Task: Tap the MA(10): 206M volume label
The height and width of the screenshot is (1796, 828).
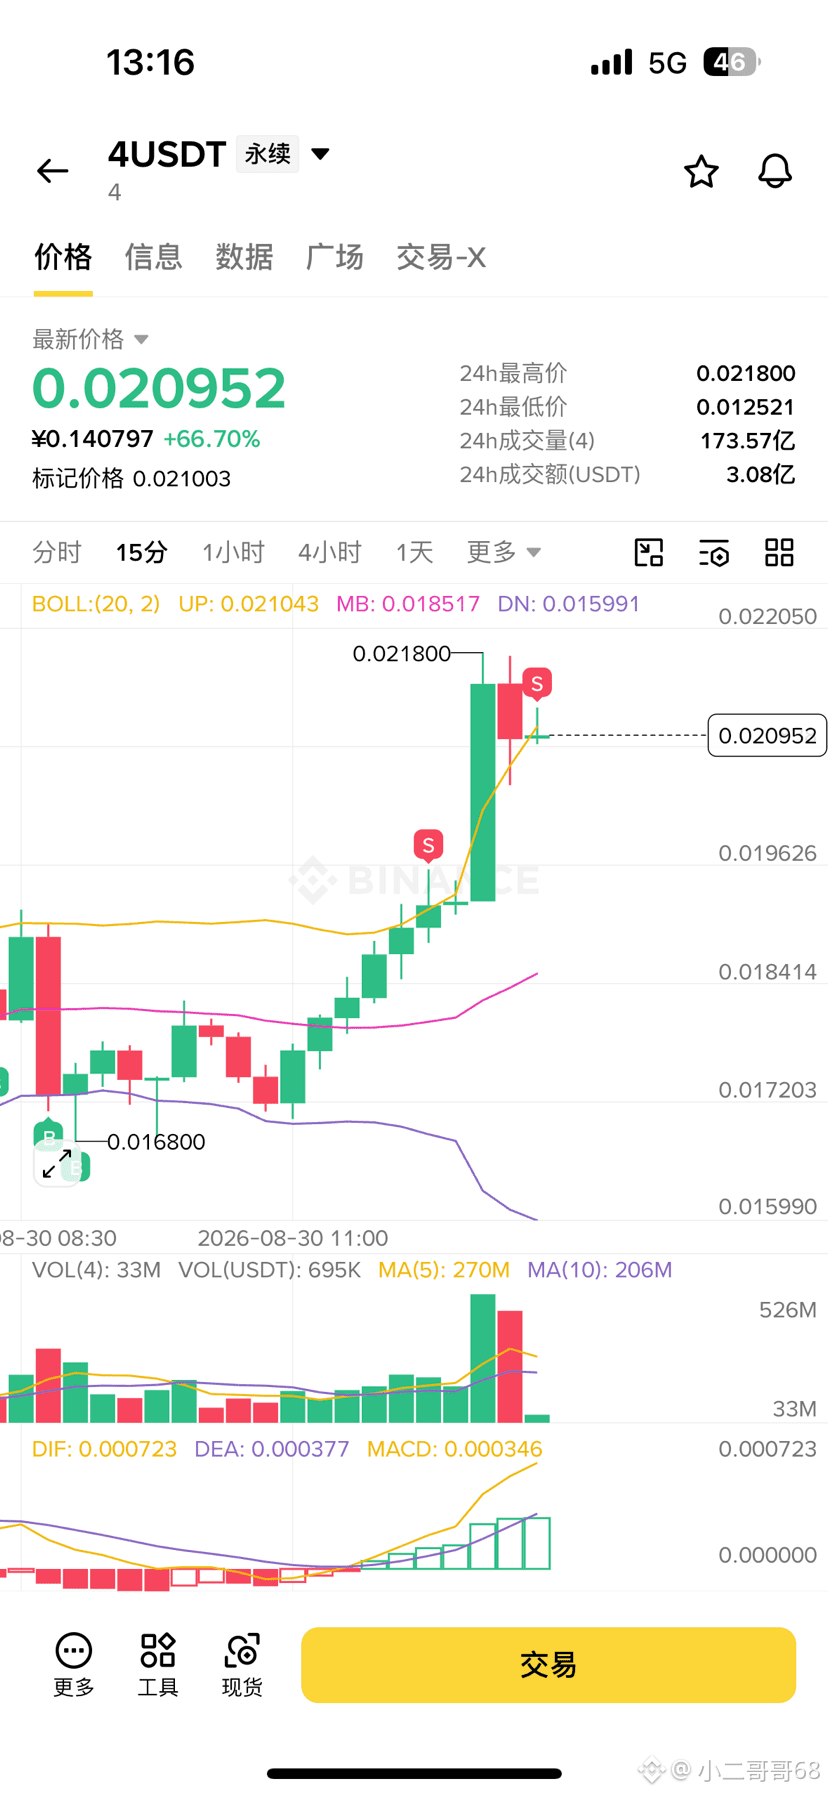Action: click(x=600, y=1270)
